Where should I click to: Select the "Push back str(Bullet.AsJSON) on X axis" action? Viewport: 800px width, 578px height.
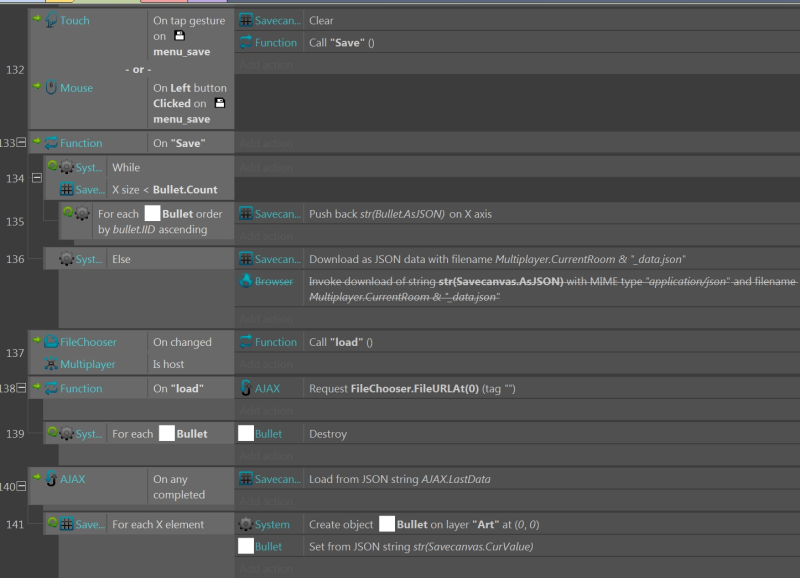tap(400, 214)
